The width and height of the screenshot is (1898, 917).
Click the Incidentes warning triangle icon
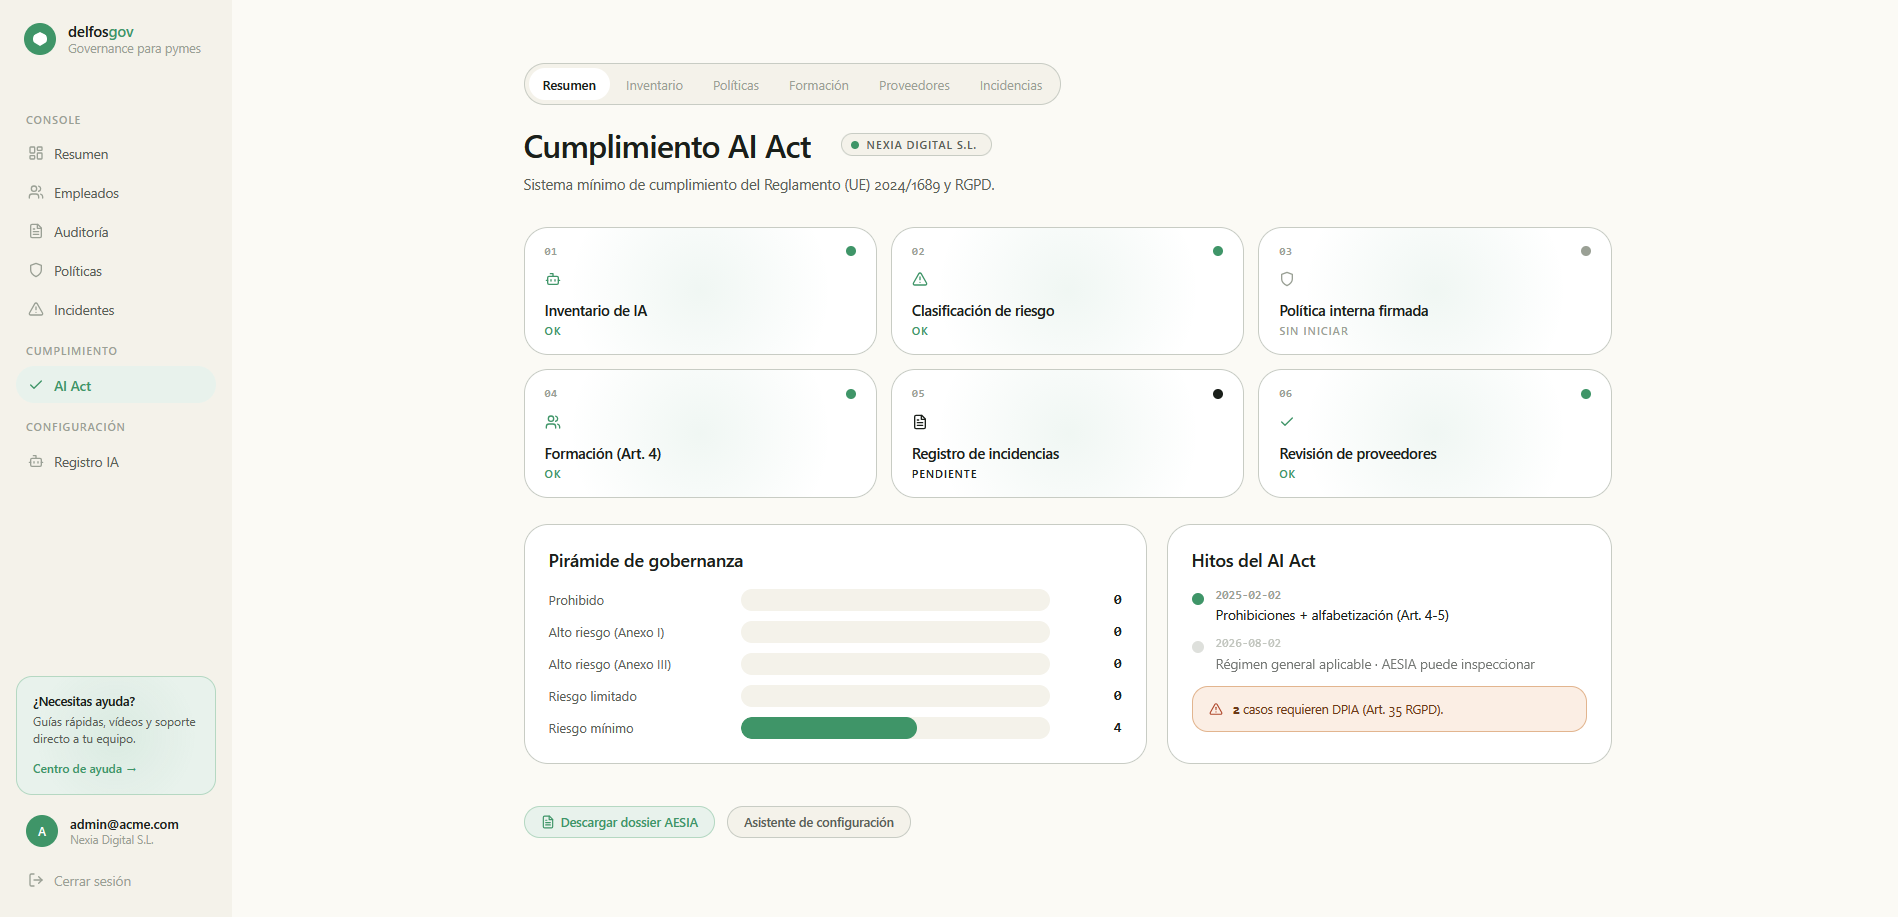coord(36,309)
